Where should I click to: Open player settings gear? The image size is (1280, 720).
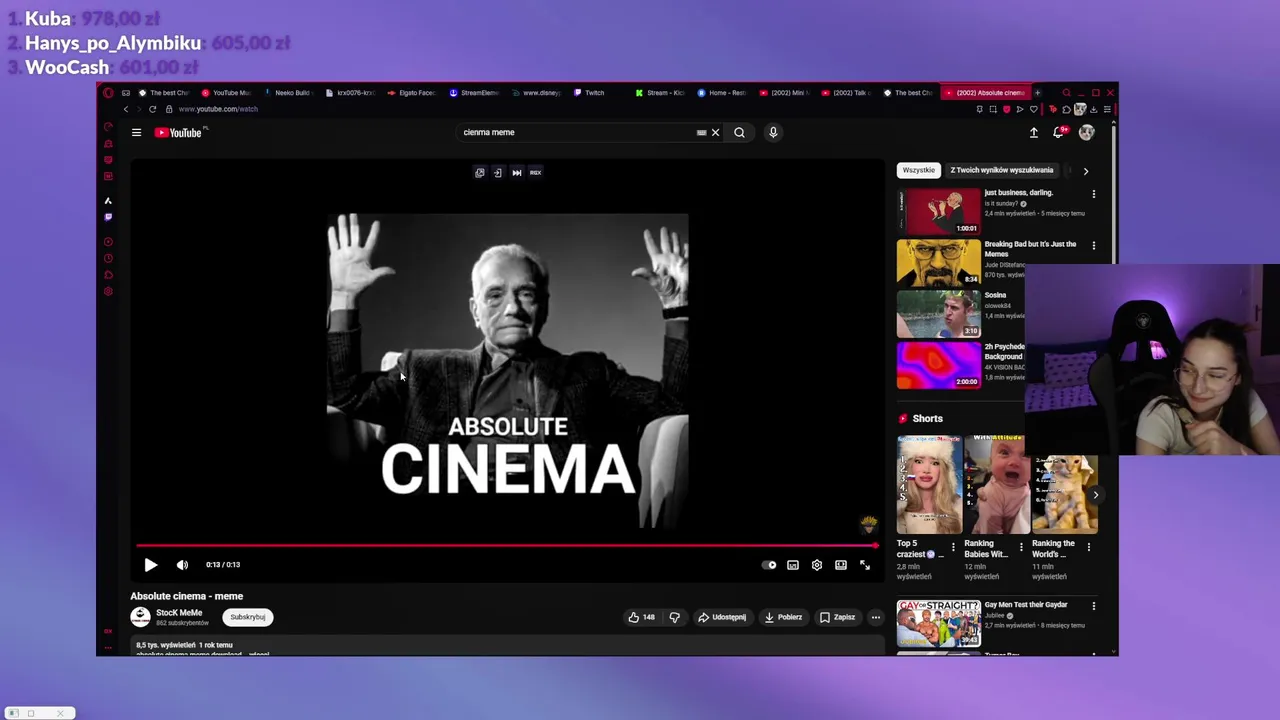coord(817,565)
